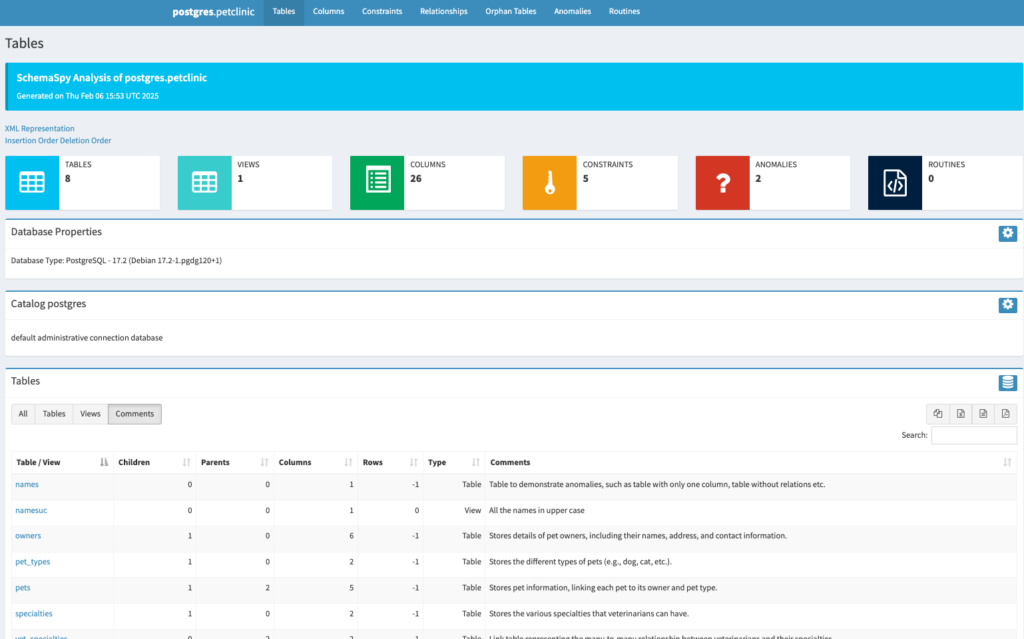
Task: Filter list to Views only
Action: pos(90,414)
